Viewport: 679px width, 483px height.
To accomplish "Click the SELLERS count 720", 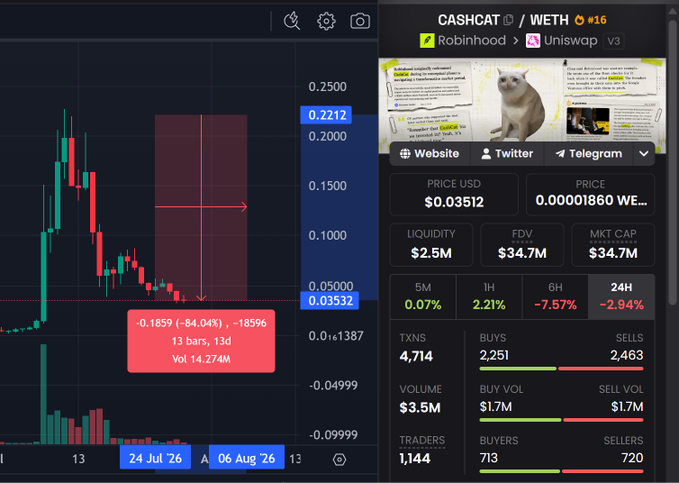I will coord(632,458).
